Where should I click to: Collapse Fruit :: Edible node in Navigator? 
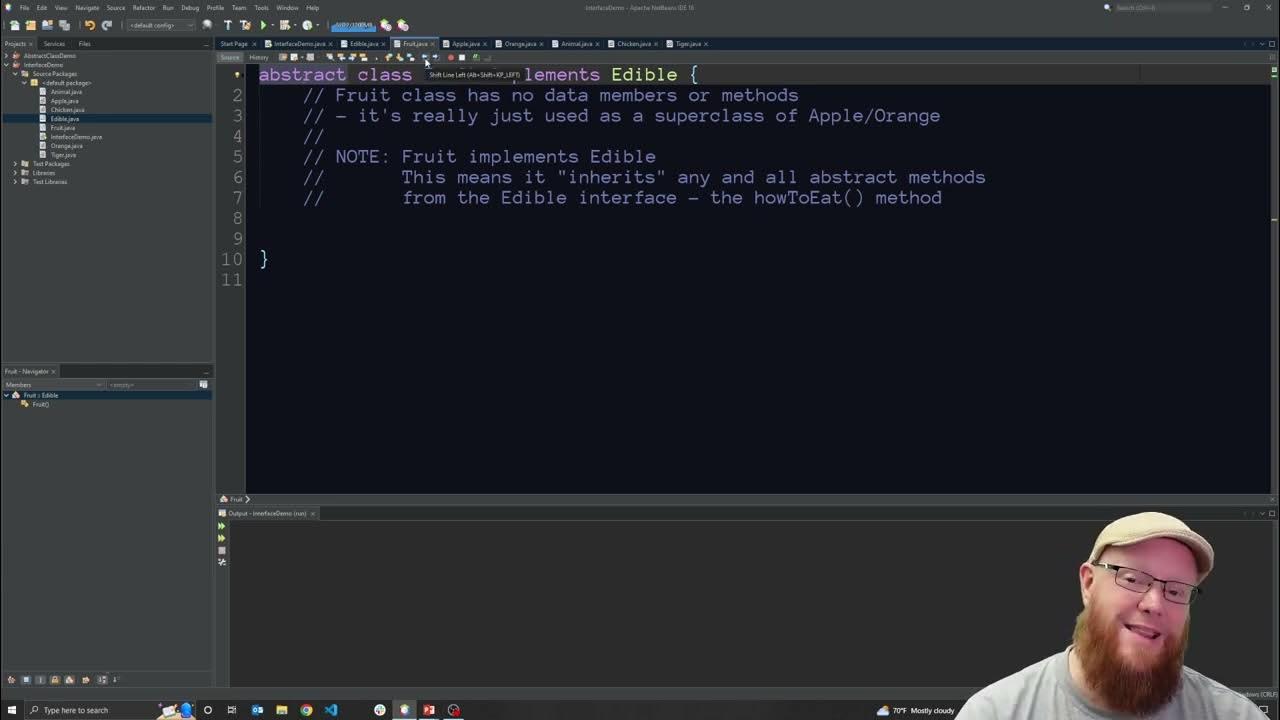[6, 395]
